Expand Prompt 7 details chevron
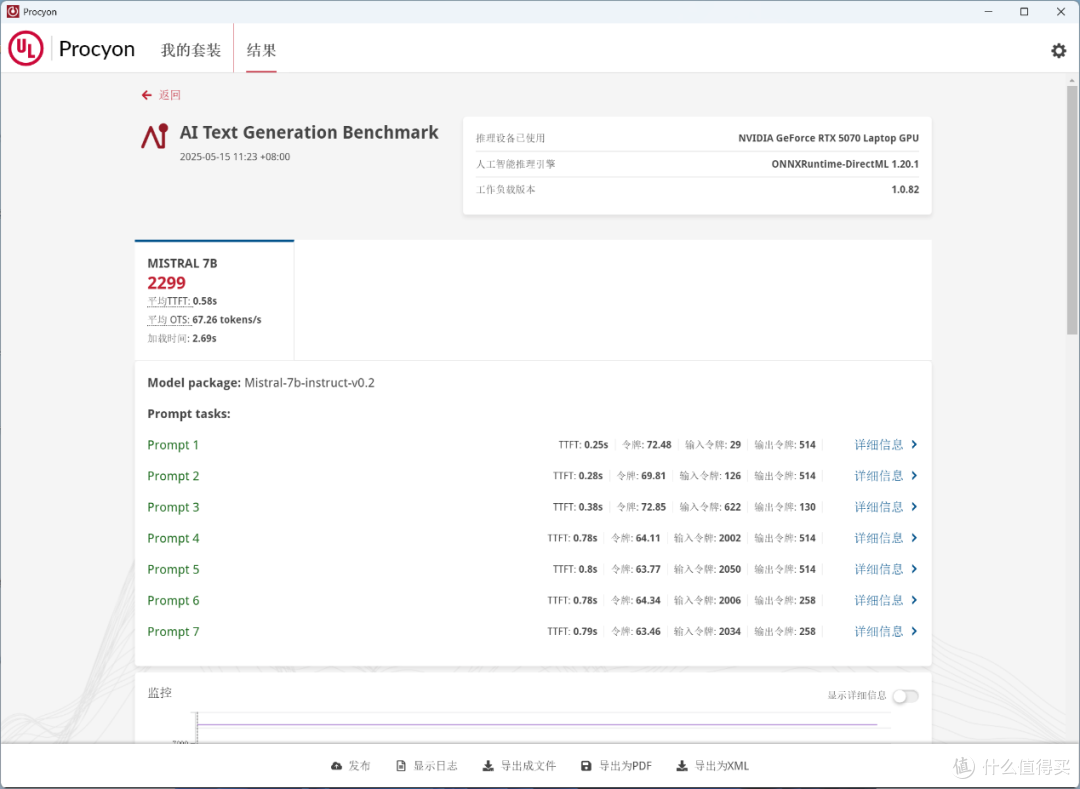Screen dimensions: 1080x789 click(x=914, y=631)
